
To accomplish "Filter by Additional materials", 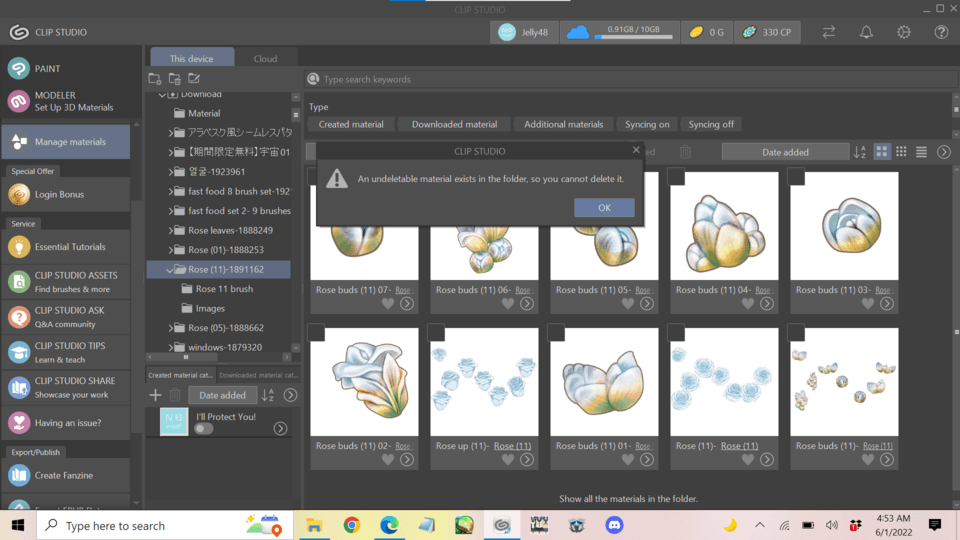I will point(563,124).
